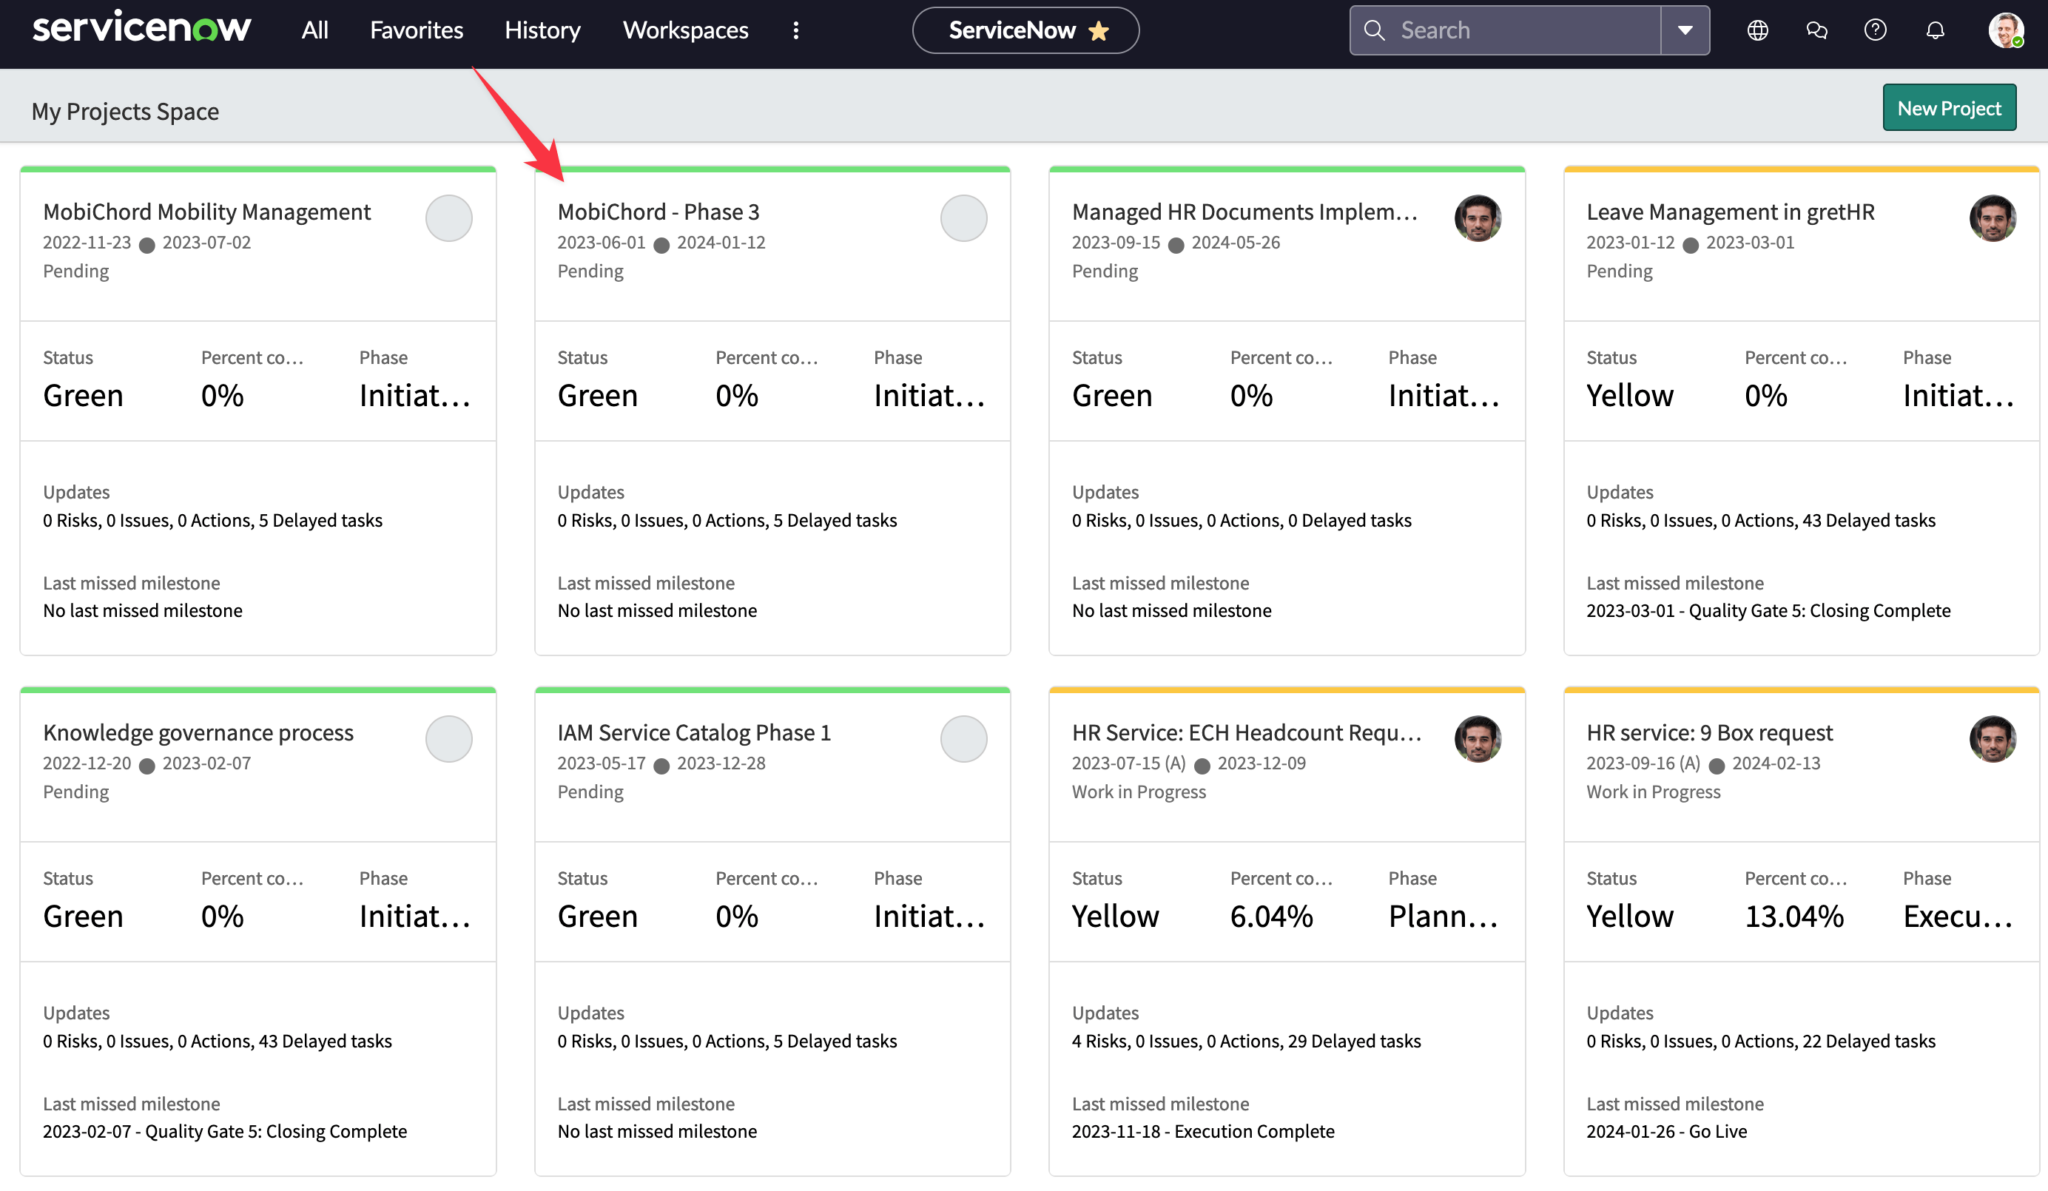Screen dimensions: 2048x1191
Task: Click the New Project button
Action: (x=1949, y=108)
